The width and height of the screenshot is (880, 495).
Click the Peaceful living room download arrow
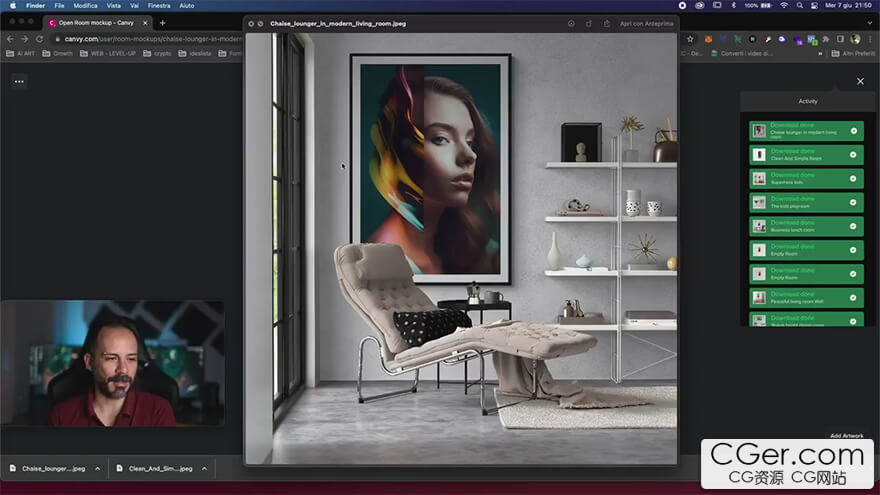pyautogui.click(x=854, y=298)
